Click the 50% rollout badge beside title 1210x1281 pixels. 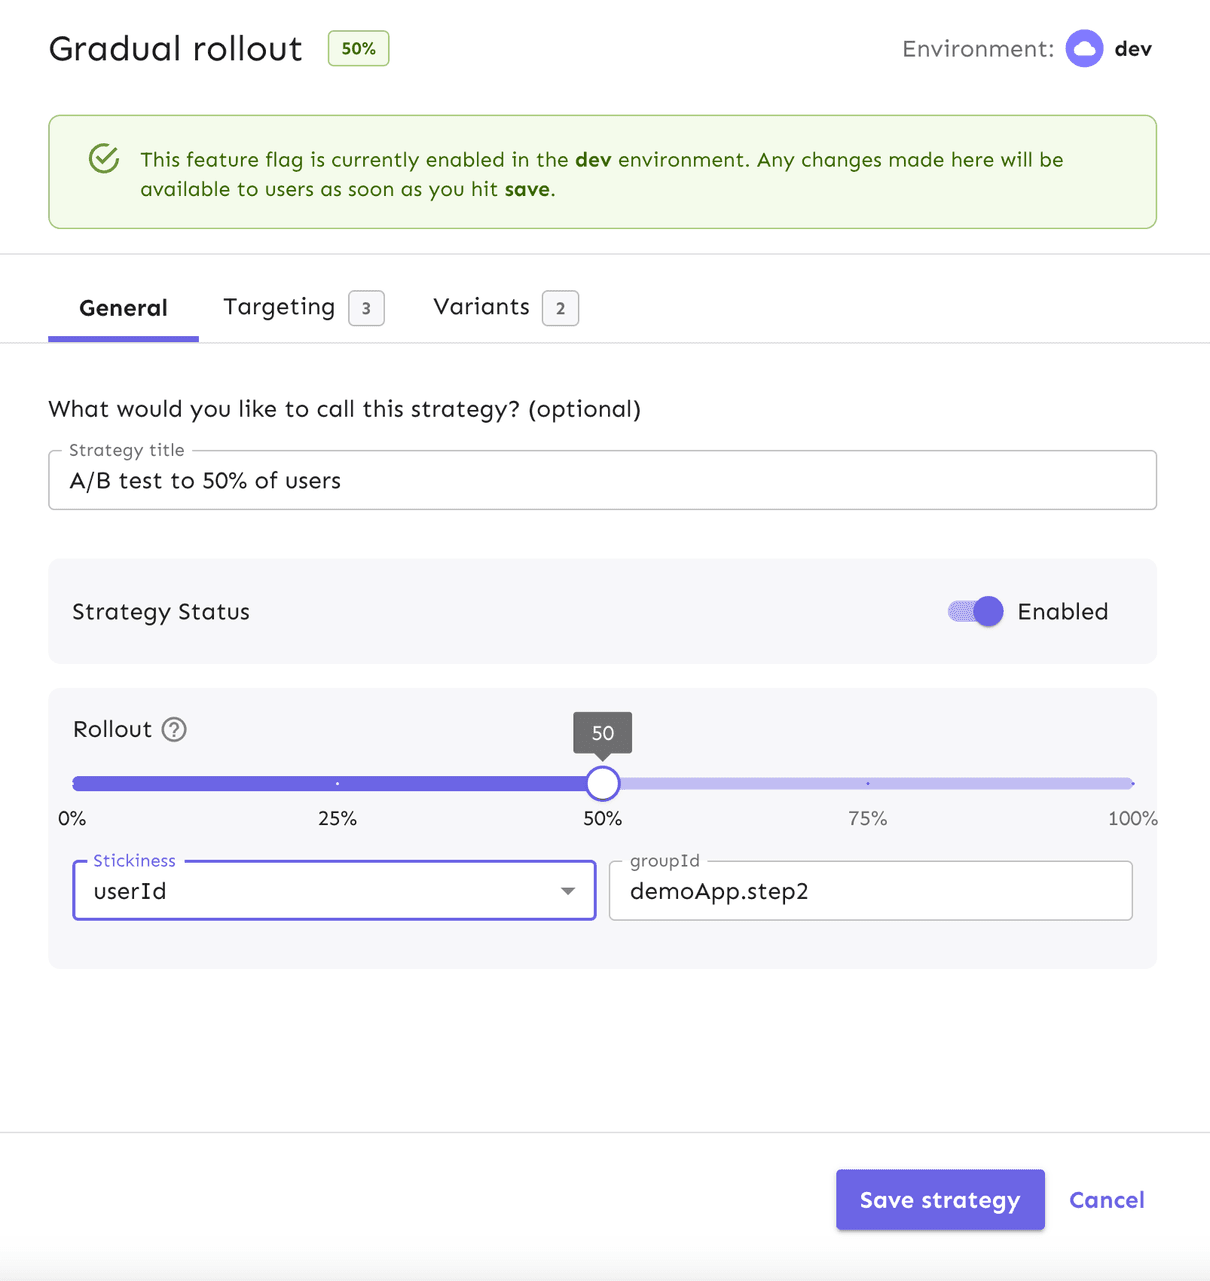358,49
